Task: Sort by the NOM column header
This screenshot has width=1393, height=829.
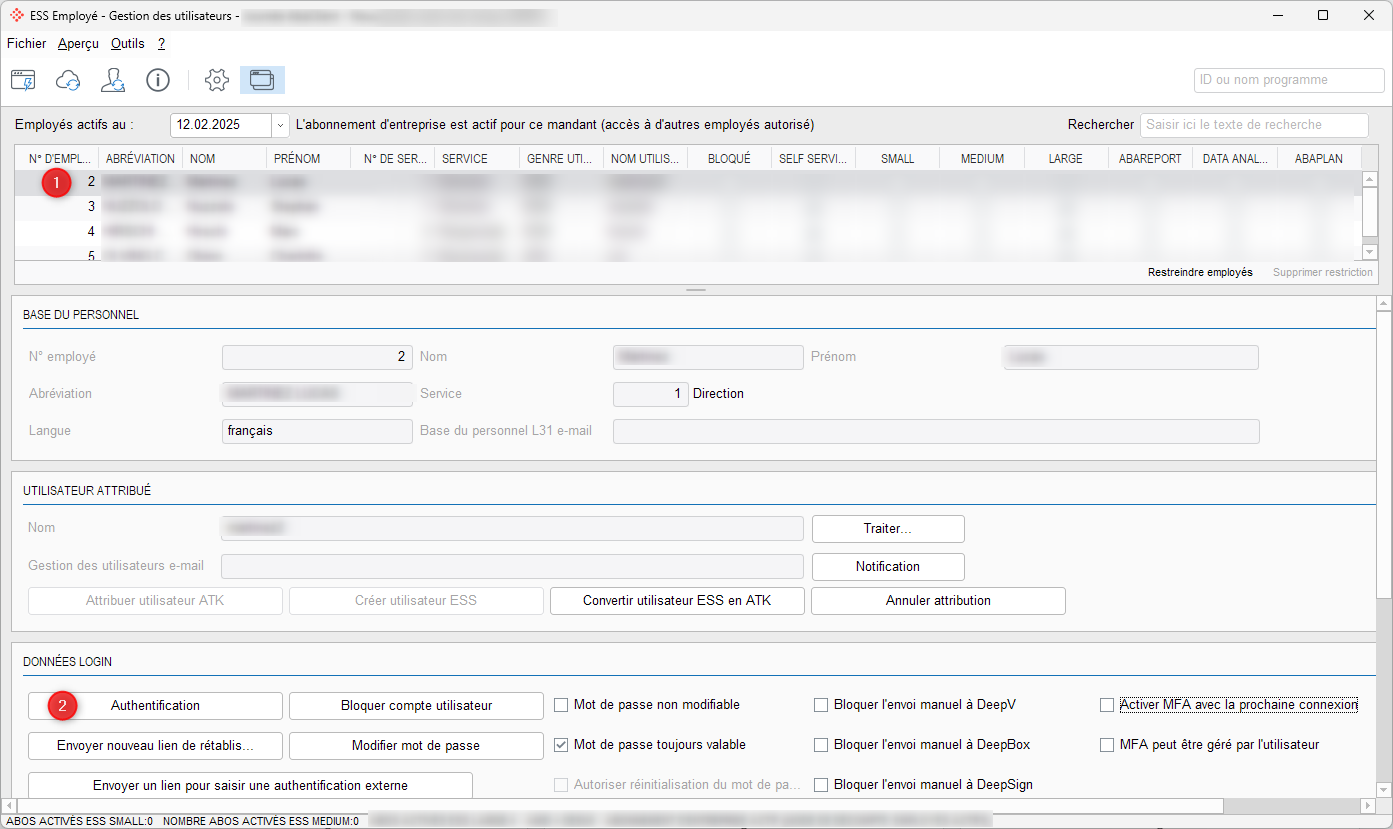Action: tap(224, 158)
